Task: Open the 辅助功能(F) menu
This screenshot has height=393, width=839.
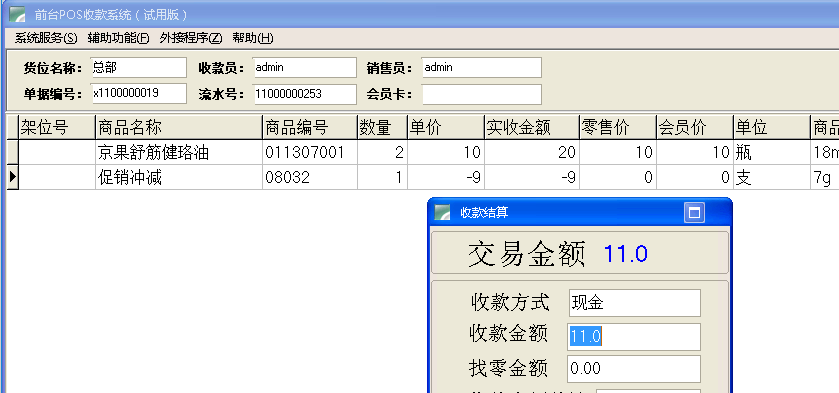Action: click(118, 38)
